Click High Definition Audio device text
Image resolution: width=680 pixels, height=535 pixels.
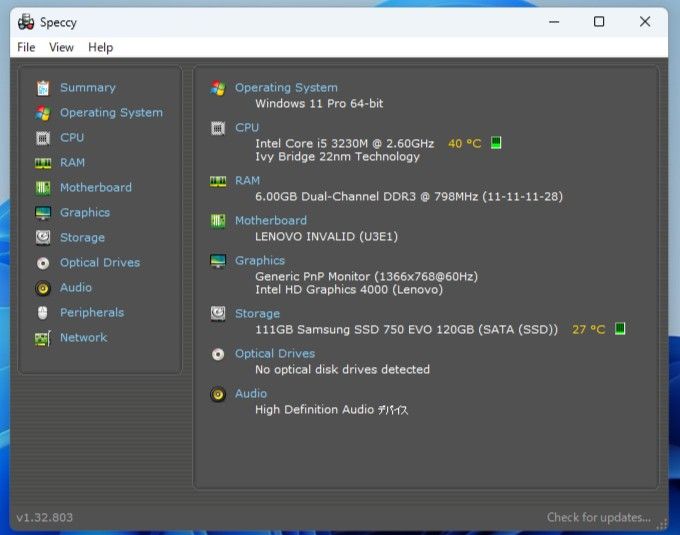[332, 410]
